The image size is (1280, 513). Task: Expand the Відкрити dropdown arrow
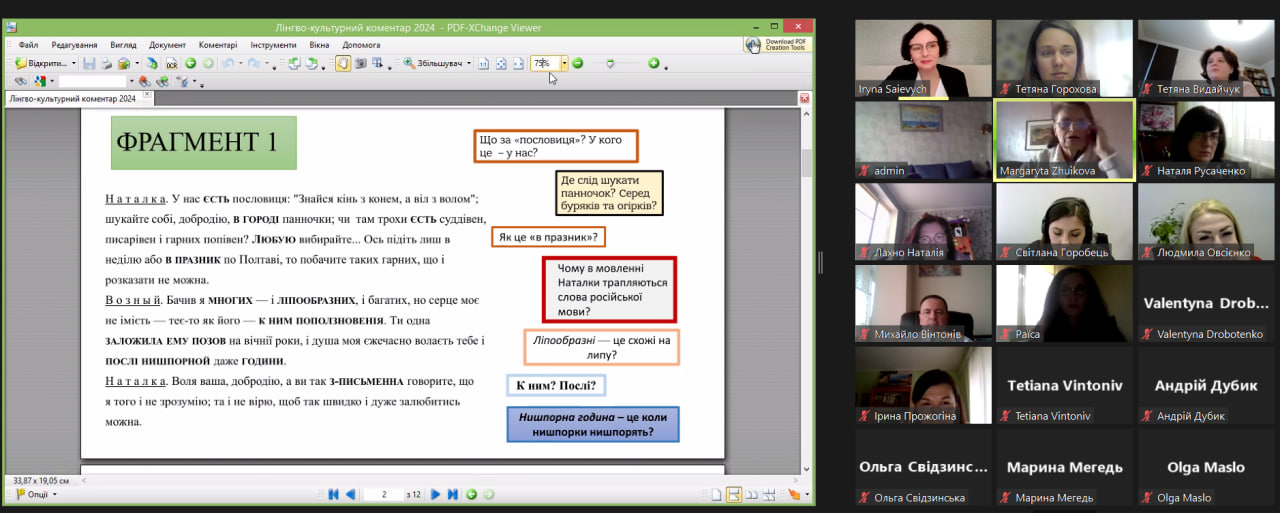point(74,64)
